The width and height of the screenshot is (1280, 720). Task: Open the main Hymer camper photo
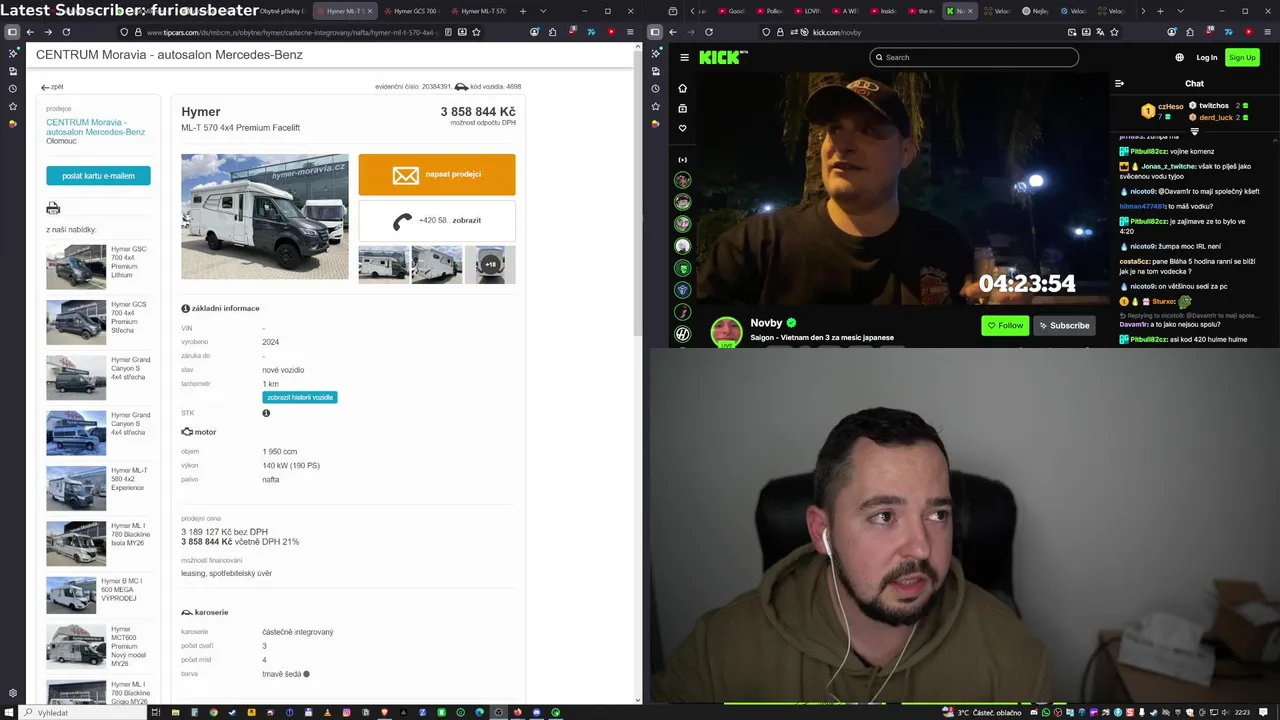[x=265, y=216]
